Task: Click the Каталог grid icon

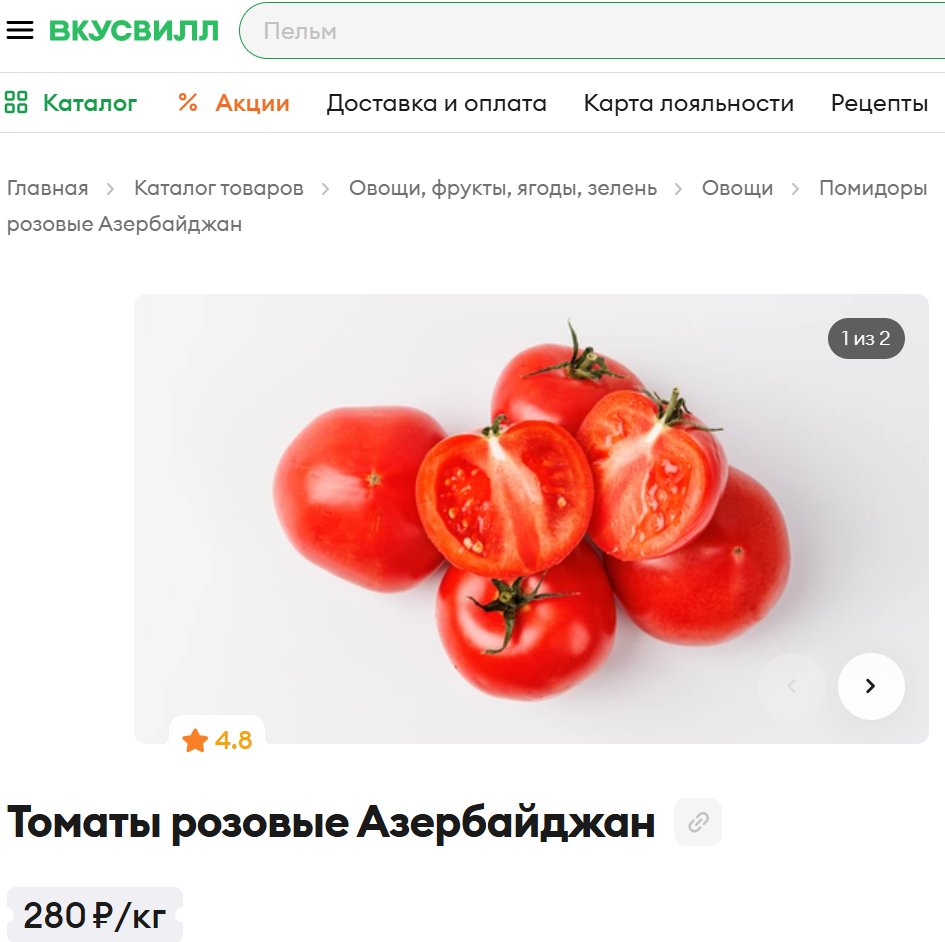Action: click(x=16, y=102)
